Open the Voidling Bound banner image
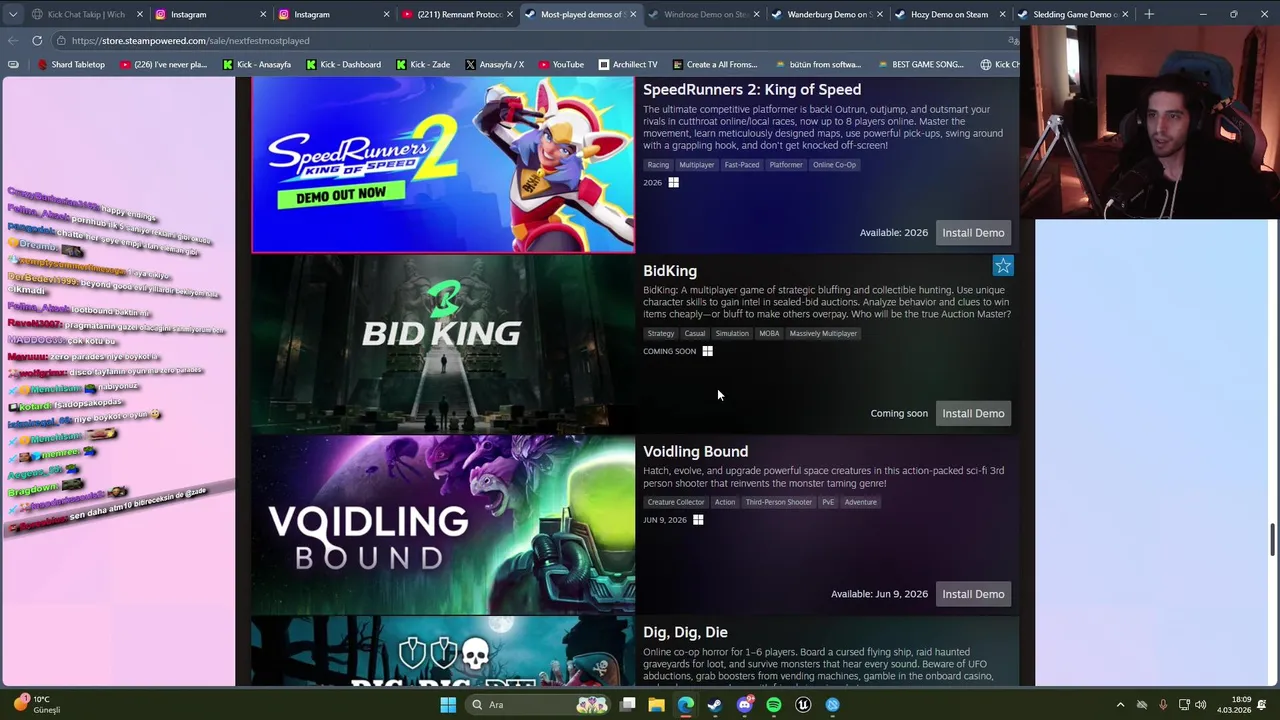This screenshot has height=720, width=1280. click(x=443, y=525)
